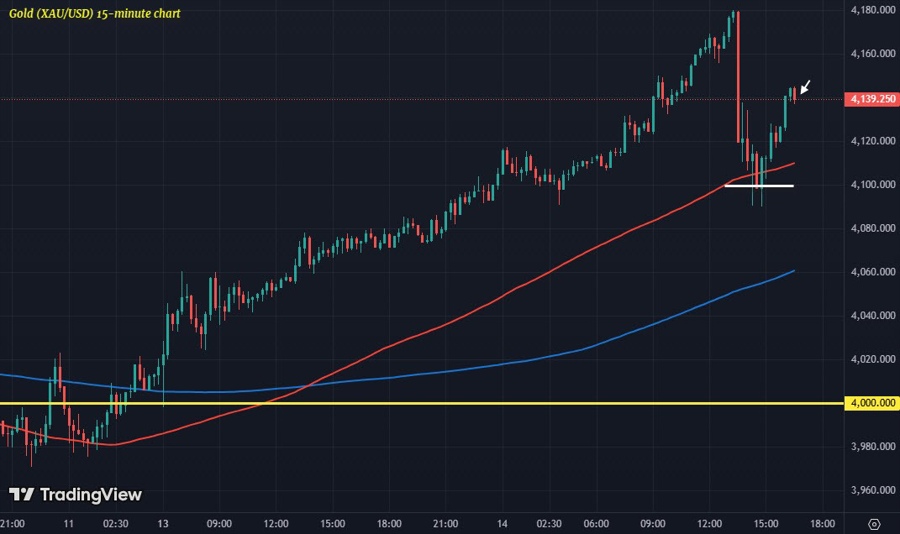The image size is (900, 534).
Task: Click the date label 11 on time axis
Action: tap(68, 523)
